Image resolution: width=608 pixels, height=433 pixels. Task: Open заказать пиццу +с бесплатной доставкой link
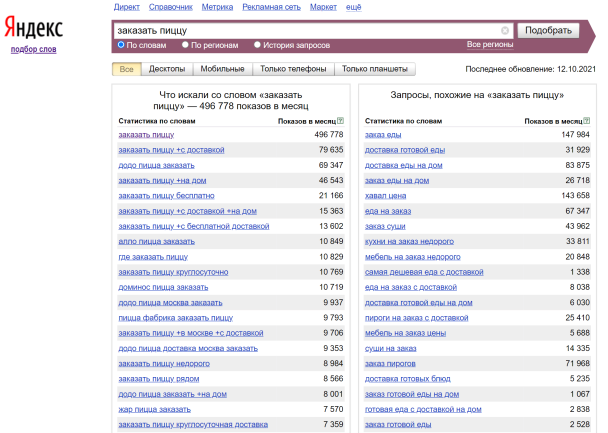(x=193, y=226)
